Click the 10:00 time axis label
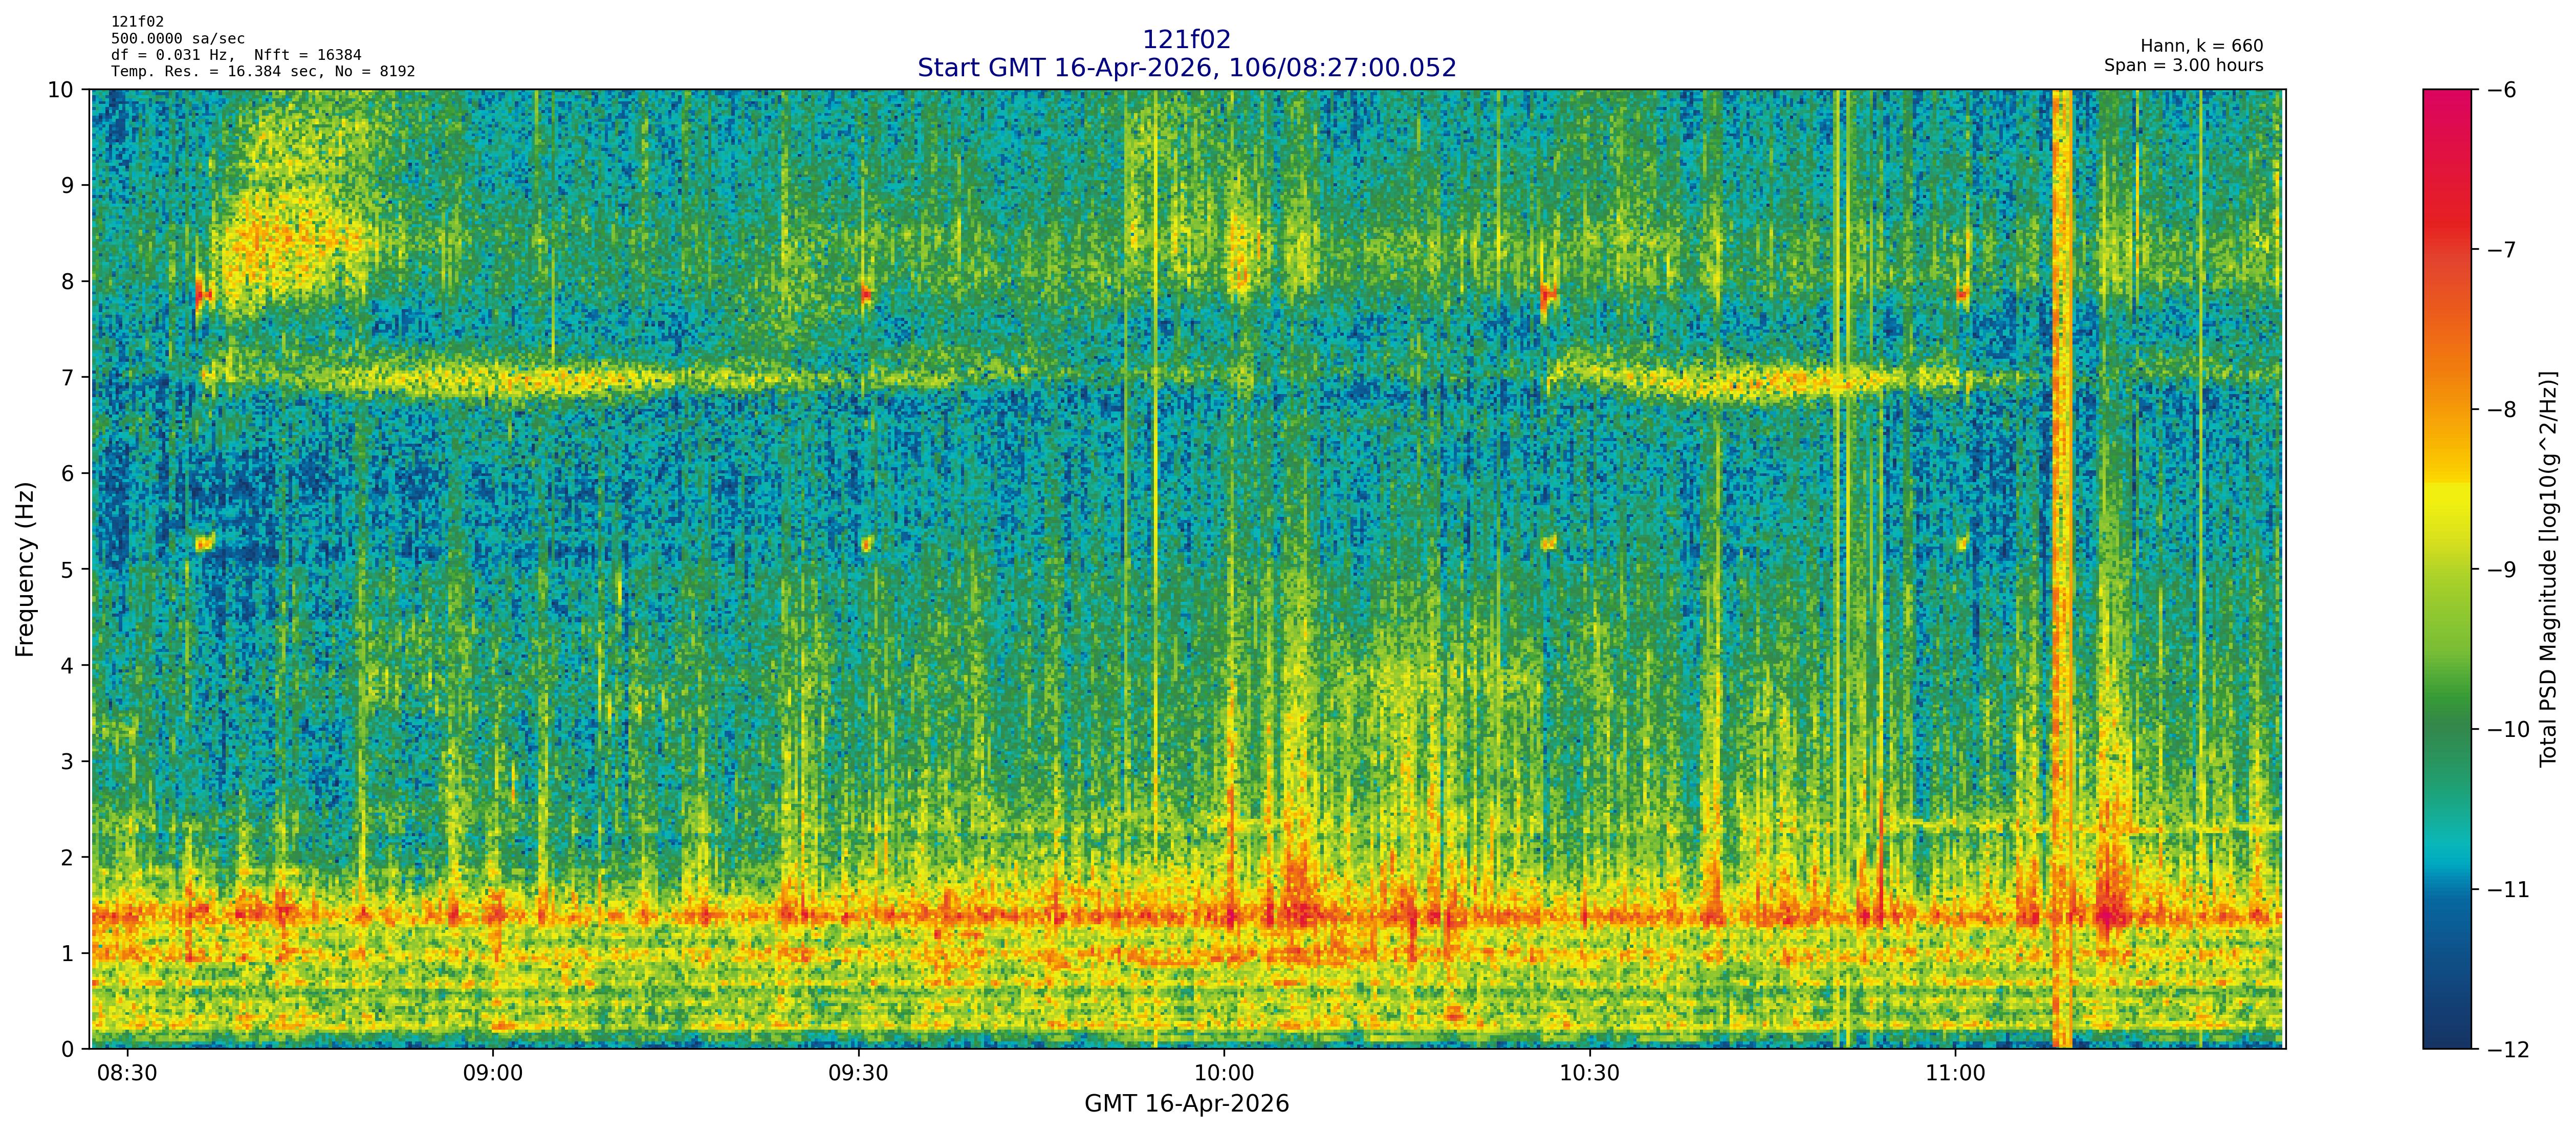Viewport: 2576px width, 1132px height. tap(1224, 1074)
